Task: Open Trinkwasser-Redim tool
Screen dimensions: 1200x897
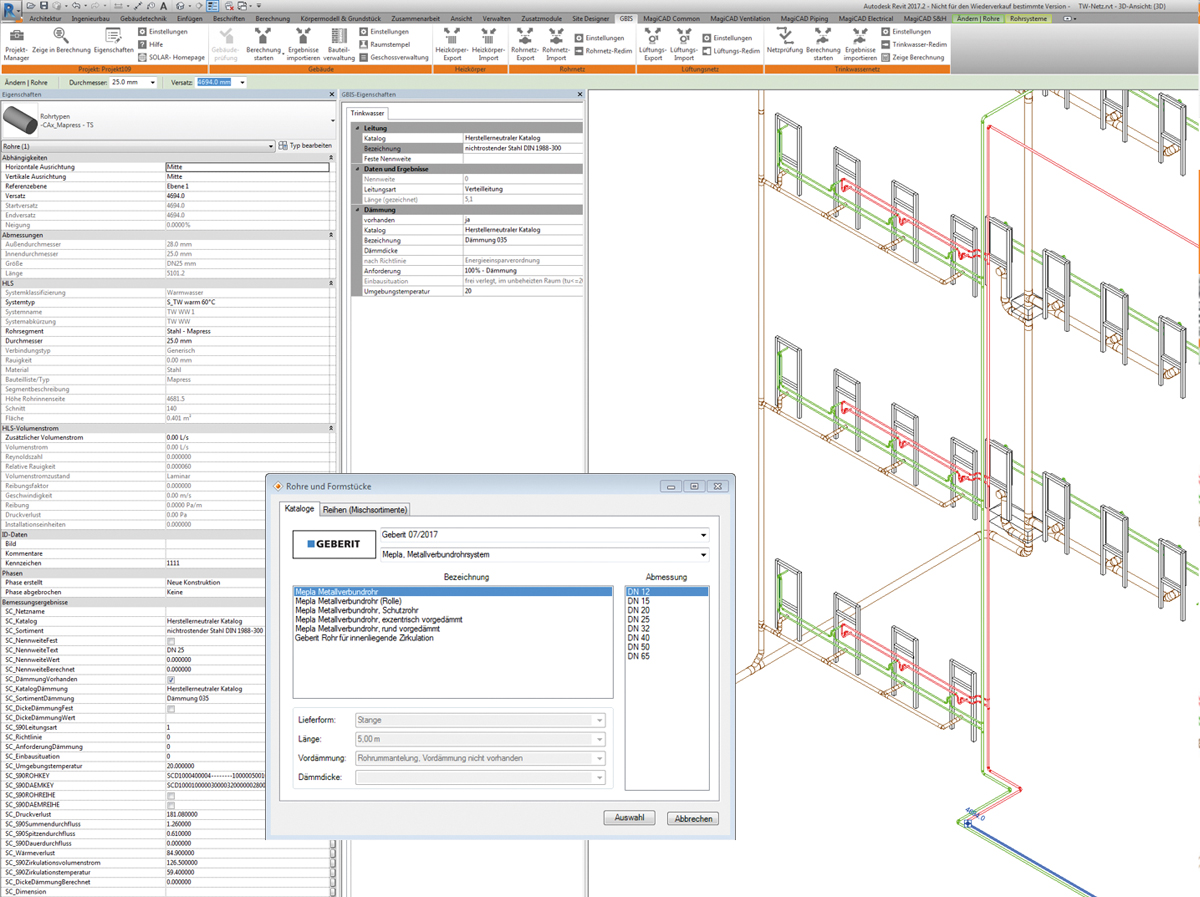Action: coord(912,45)
